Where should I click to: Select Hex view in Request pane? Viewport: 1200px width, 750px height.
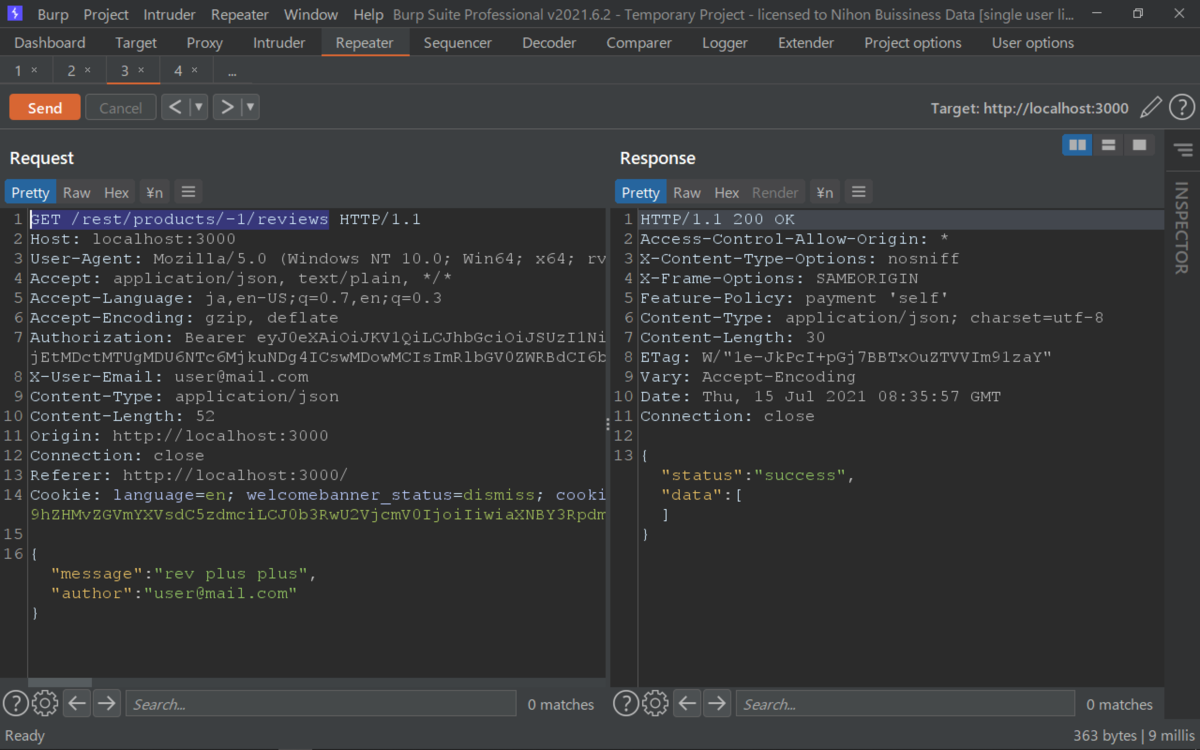pyautogui.click(x=117, y=192)
